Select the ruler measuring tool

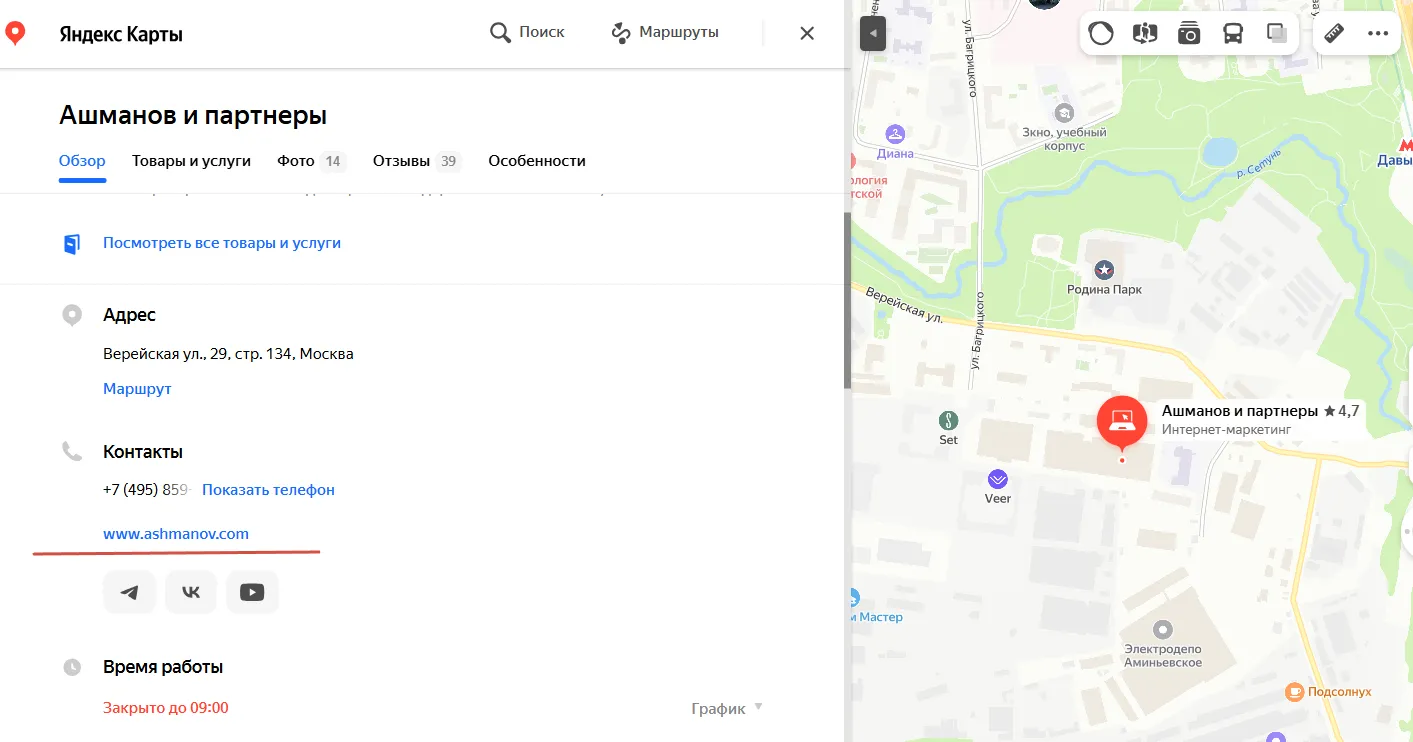(1334, 34)
